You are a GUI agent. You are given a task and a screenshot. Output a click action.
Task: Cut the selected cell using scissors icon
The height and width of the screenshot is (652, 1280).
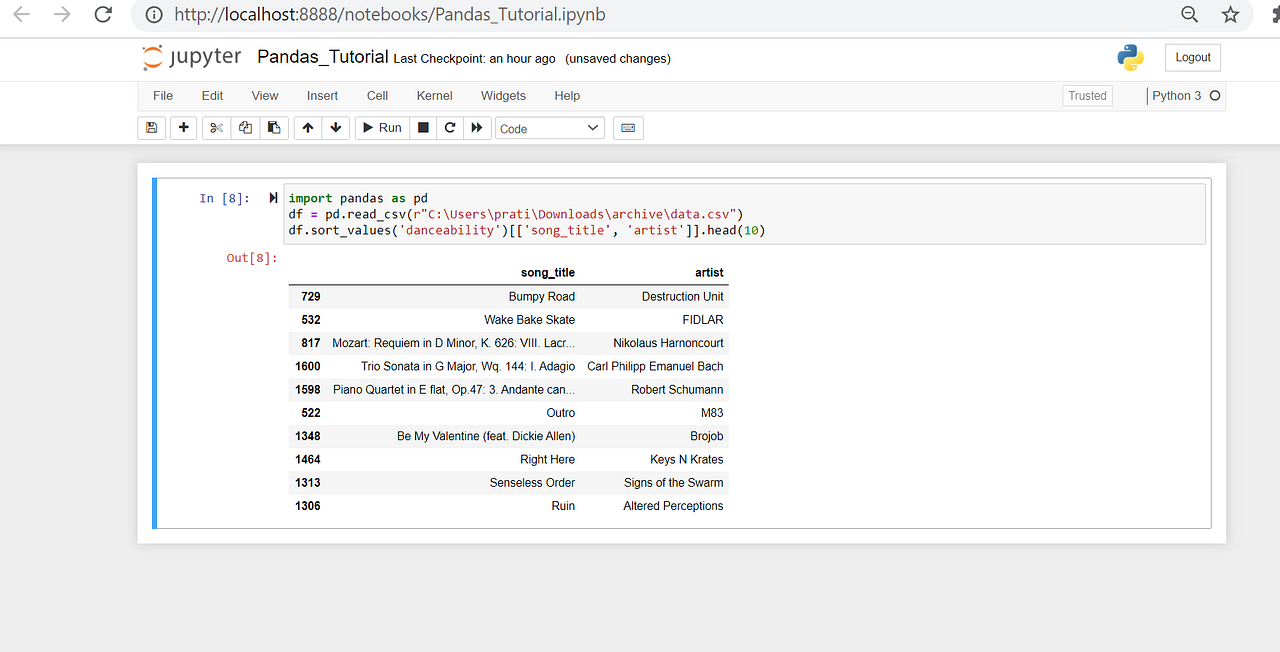[215, 127]
